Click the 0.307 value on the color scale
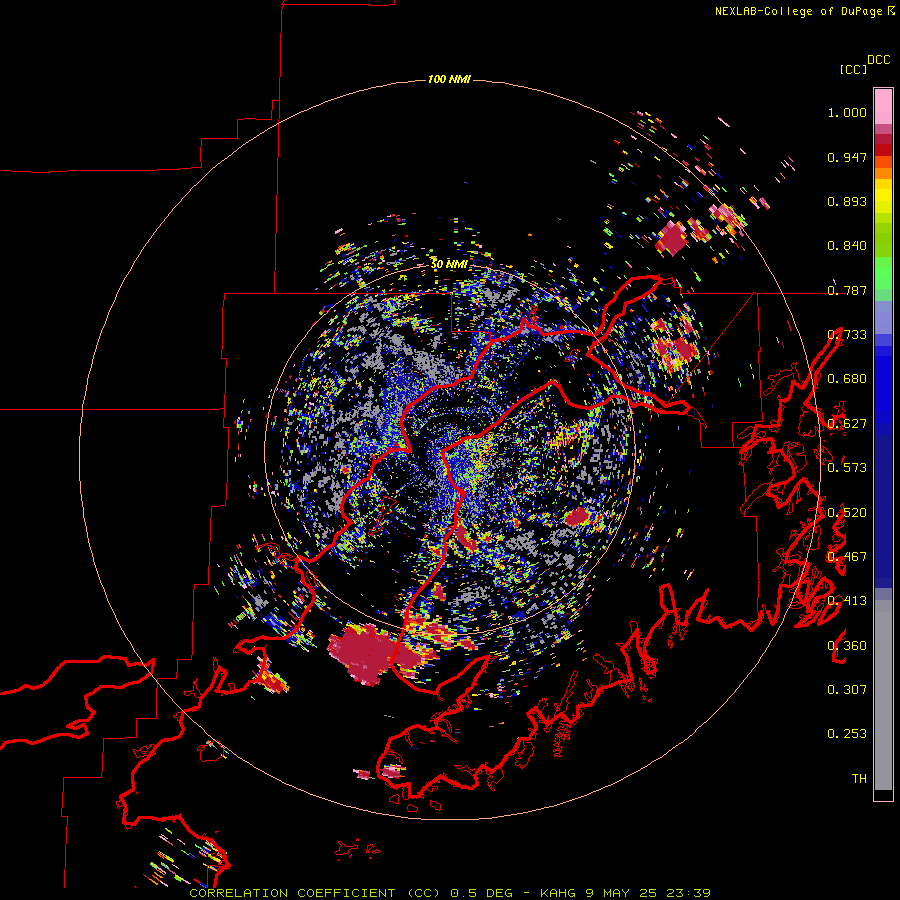The height and width of the screenshot is (900, 900). coord(847,690)
